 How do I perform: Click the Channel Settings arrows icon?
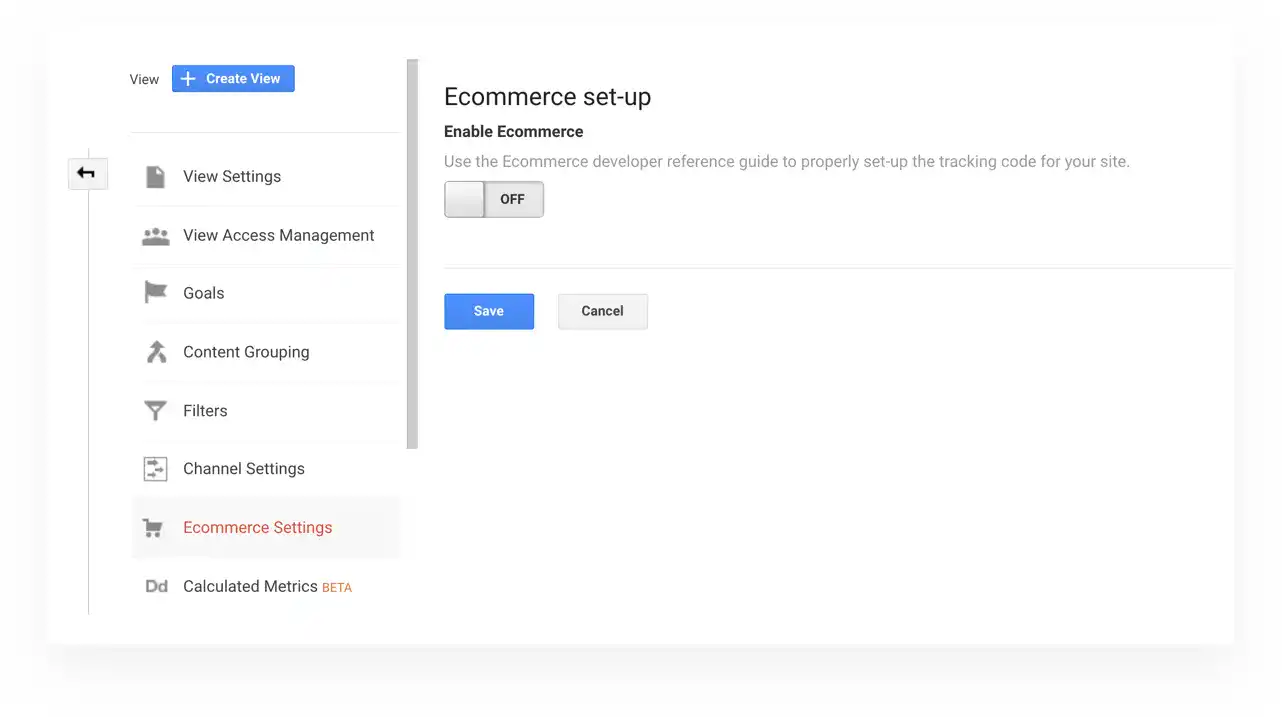[156, 469]
